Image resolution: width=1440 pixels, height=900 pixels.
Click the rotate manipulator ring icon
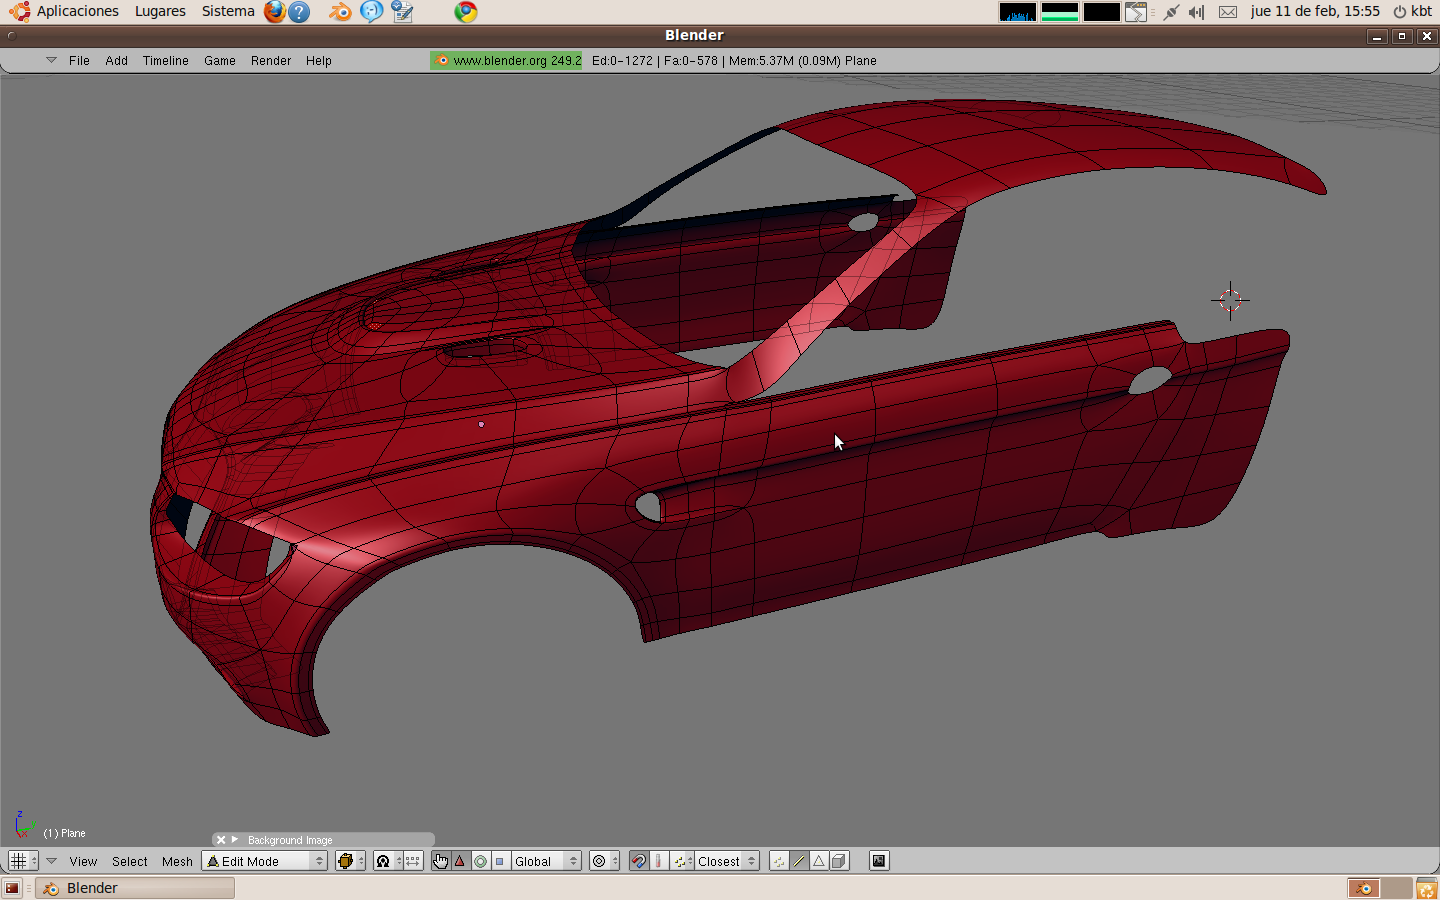pos(480,861)
